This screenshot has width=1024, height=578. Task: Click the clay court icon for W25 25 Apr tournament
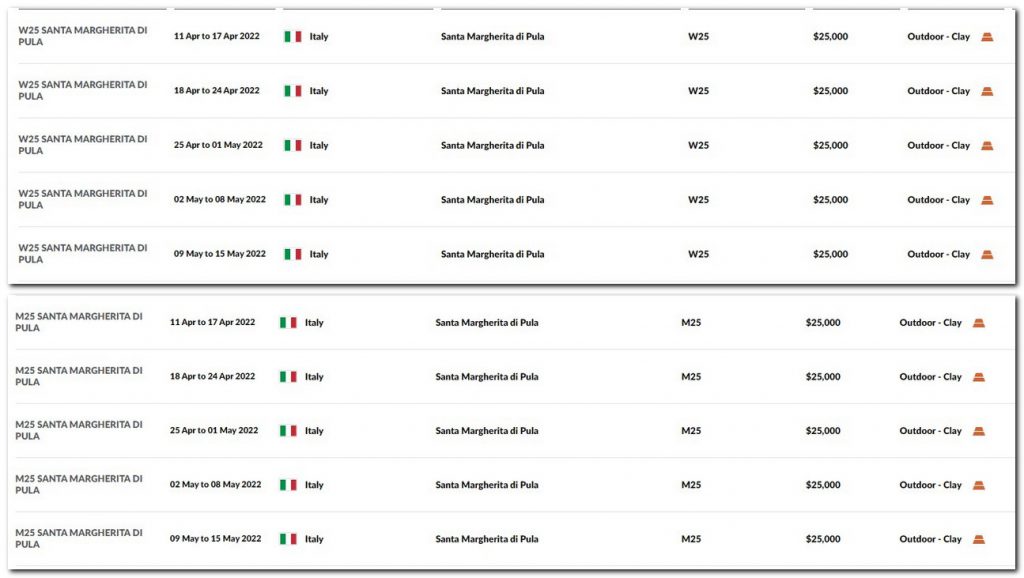pyautogui.click(x=987, y=146)
